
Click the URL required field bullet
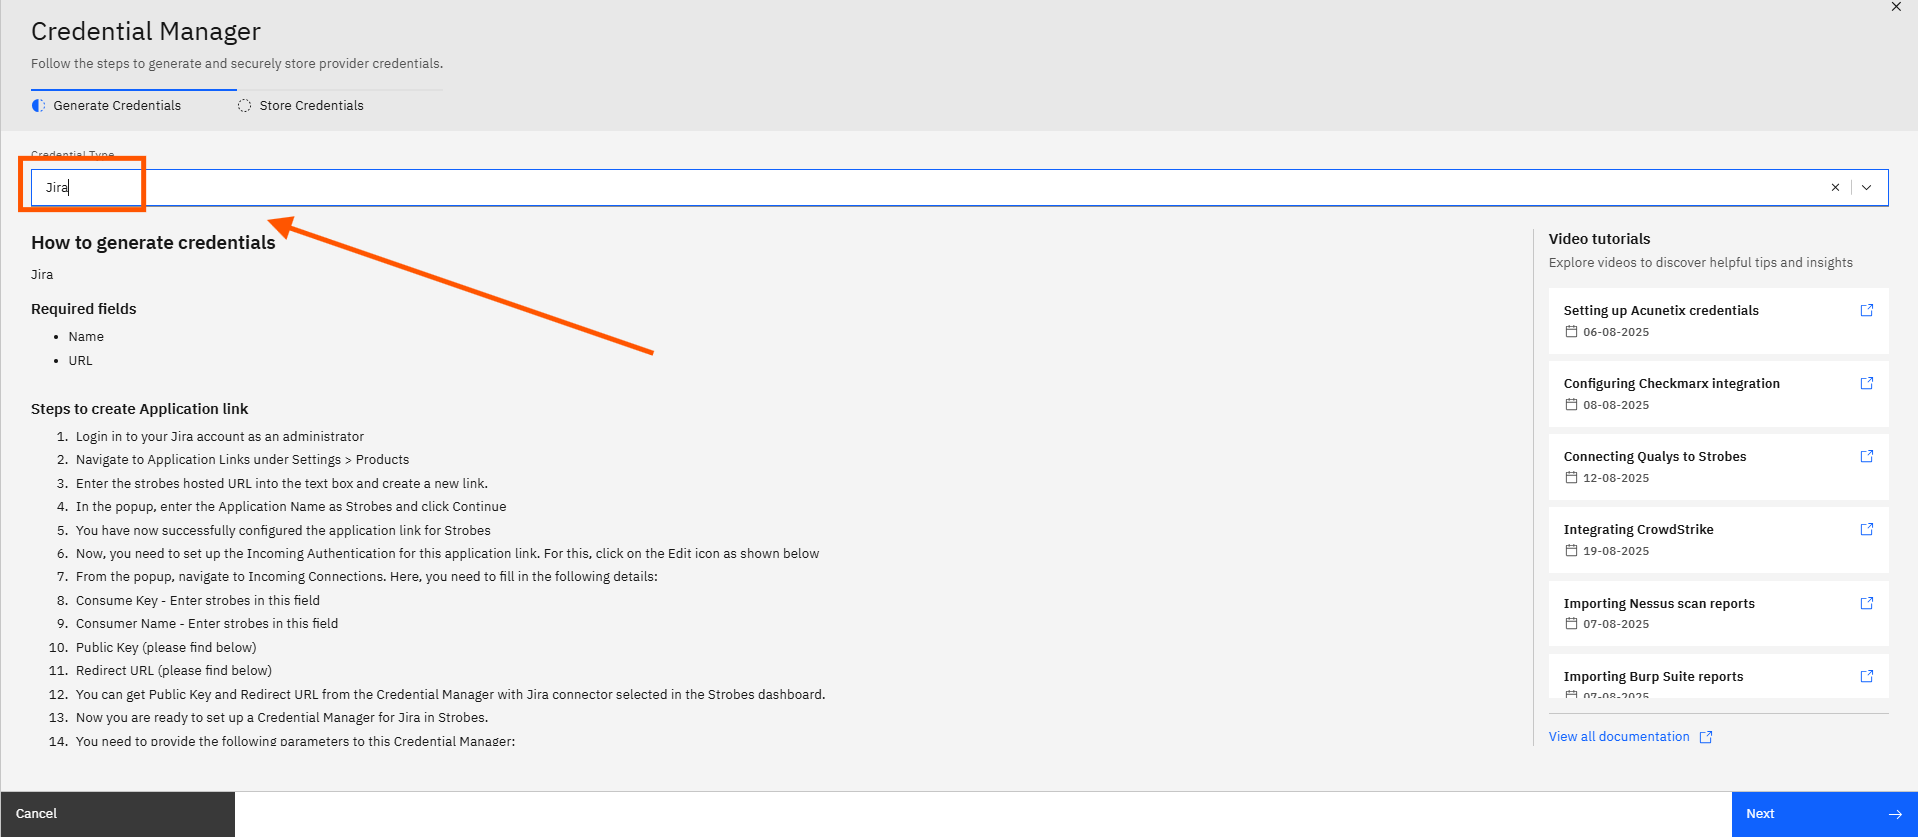pos(80,361)
